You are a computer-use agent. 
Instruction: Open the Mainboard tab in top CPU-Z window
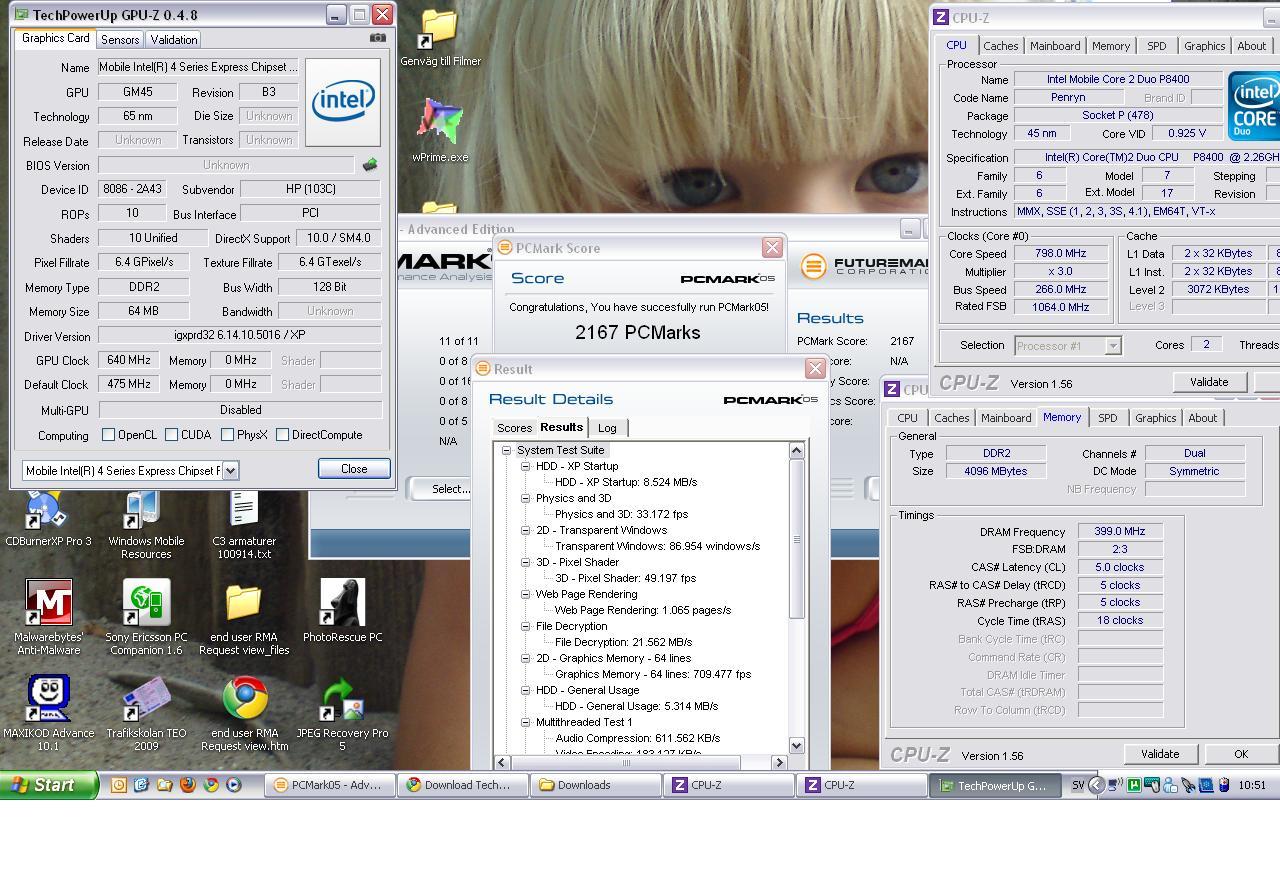point(1055,45)
